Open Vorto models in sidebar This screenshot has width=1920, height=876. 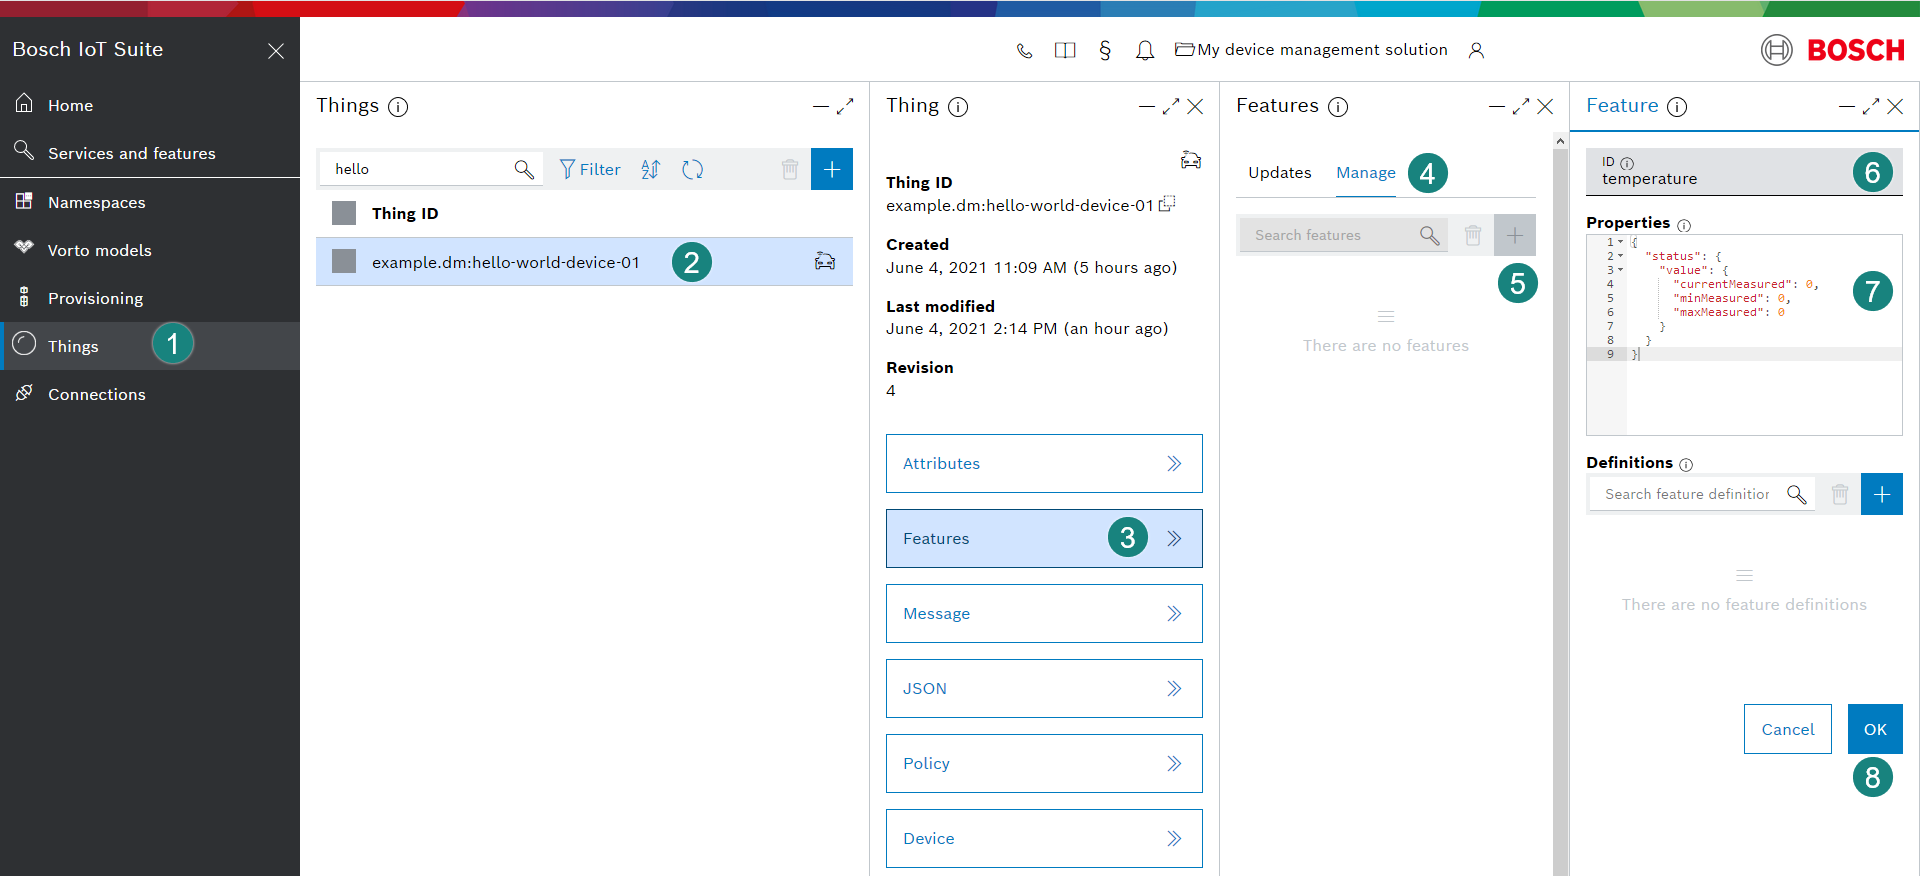(x=150, y=250)
